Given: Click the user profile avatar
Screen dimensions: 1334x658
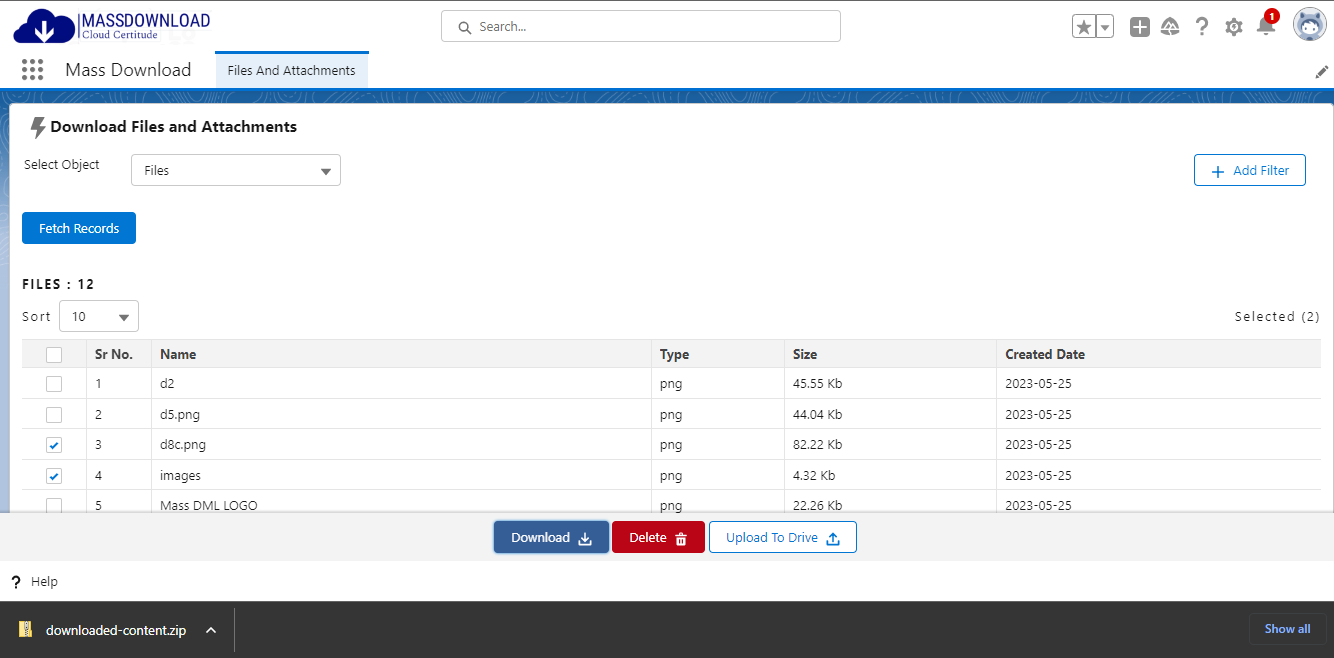Looking at the screenshot, I should pyautogui.click(x=1309, y=25).
